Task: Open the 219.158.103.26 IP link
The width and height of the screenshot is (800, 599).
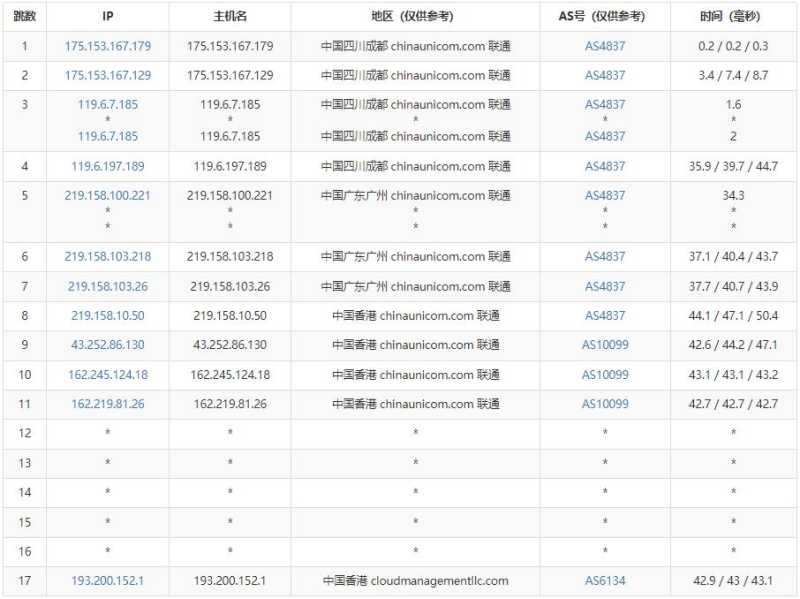Action: (x=108, y=286)
